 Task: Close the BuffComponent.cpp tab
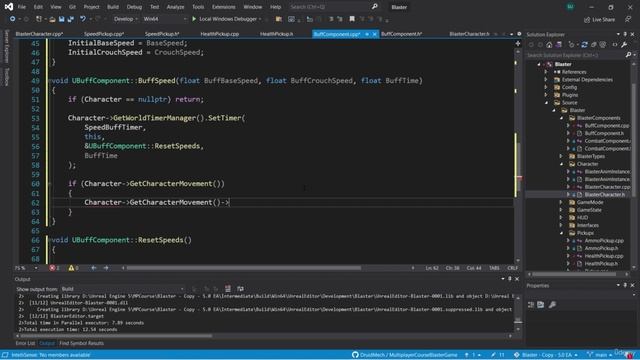(x=374, y=34)
